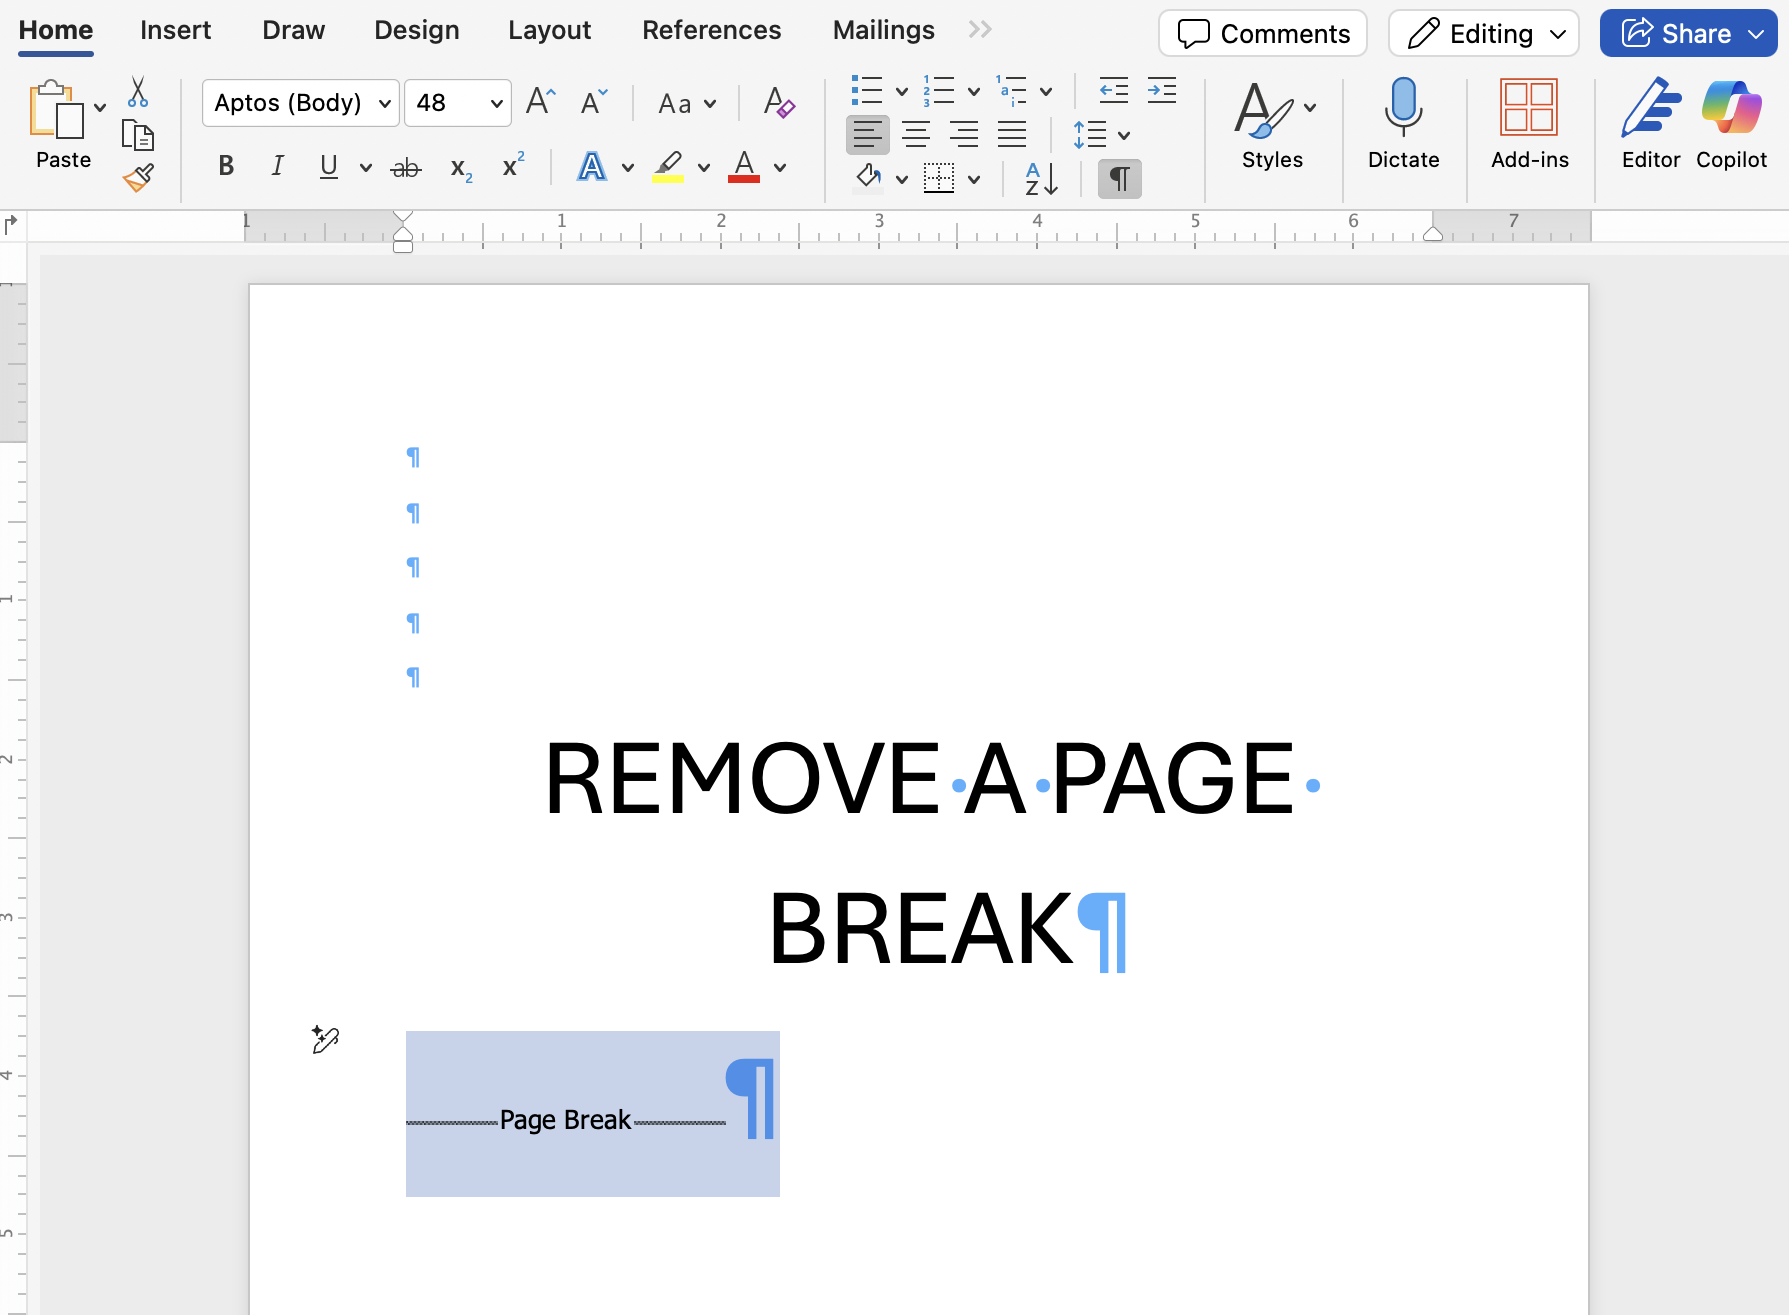Image resolution: width=1789 pixels, height=1315 pixels.
Task: Click the Copy icon
Action: click(138, 133)
